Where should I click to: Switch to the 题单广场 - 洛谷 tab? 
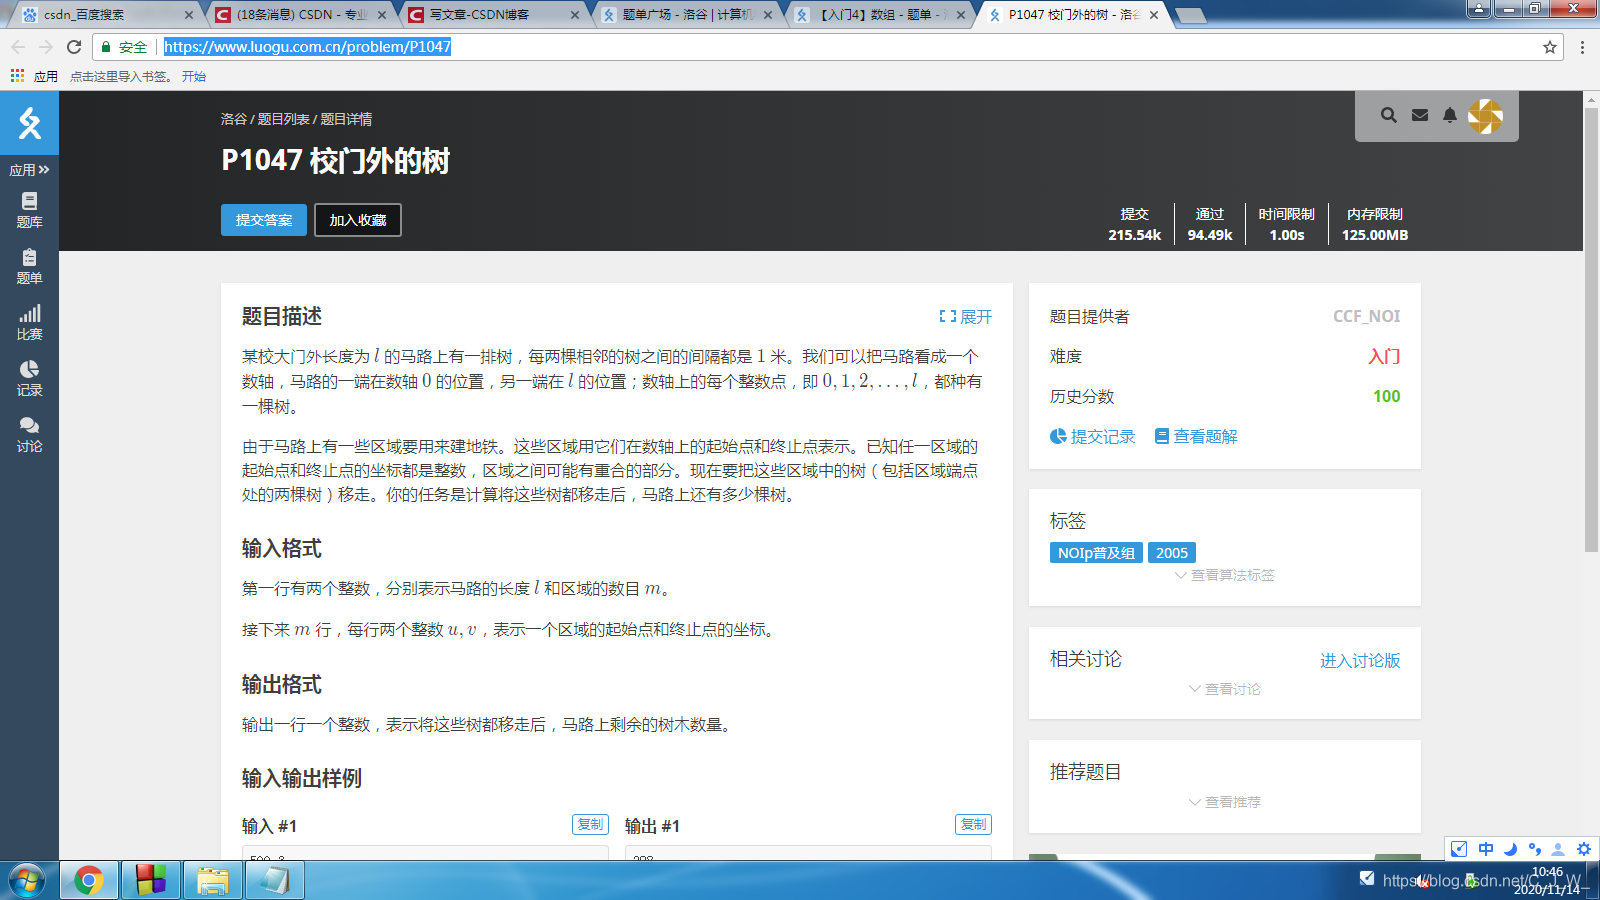click(x=685, y=15)
